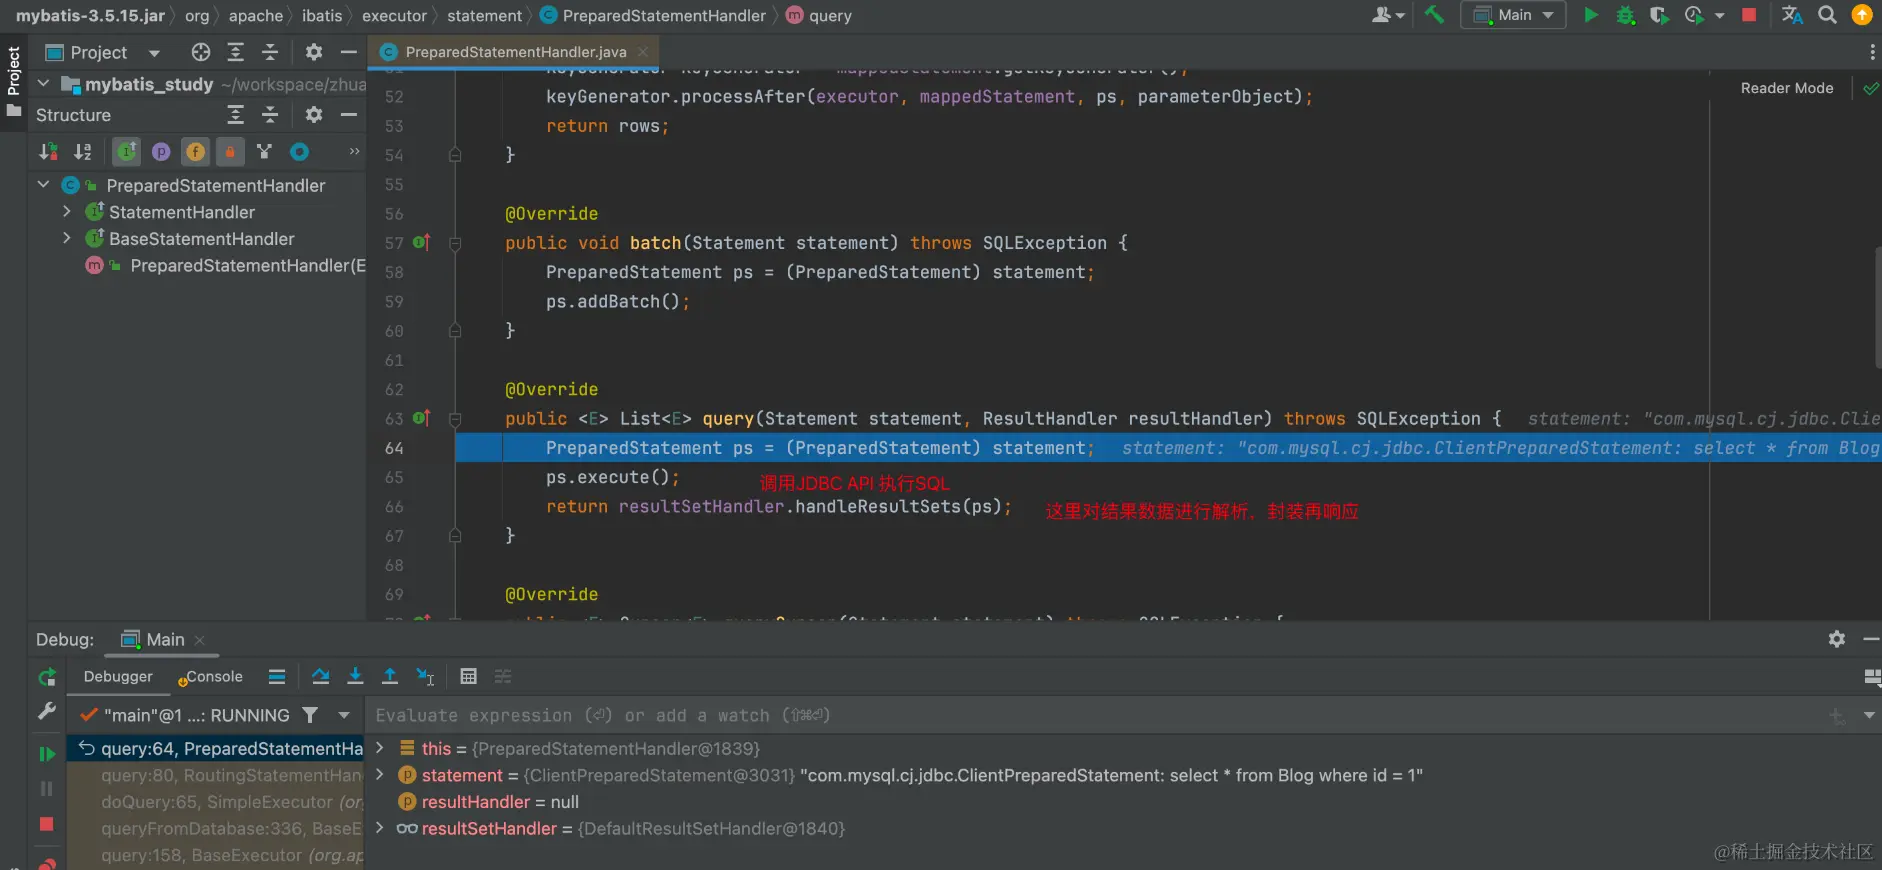Collapse the PreparedStatementHandler structure node
Viewport: 1882px width, 870px height.
pos(44,185)
